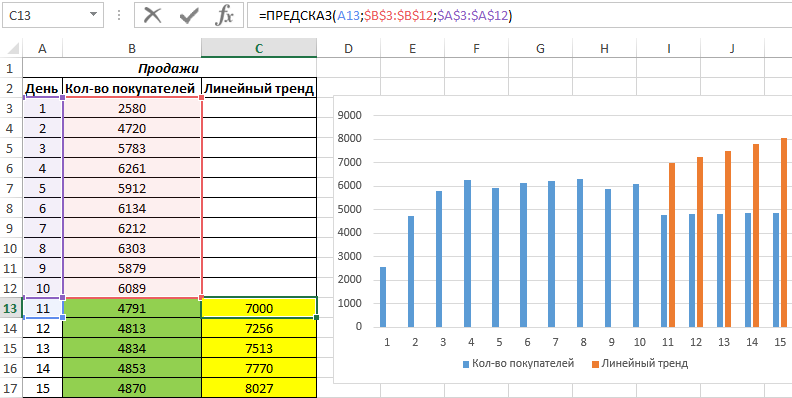This screenshot has width=792, height=398.
Task: Select column B header
Action: pos(132,48)
